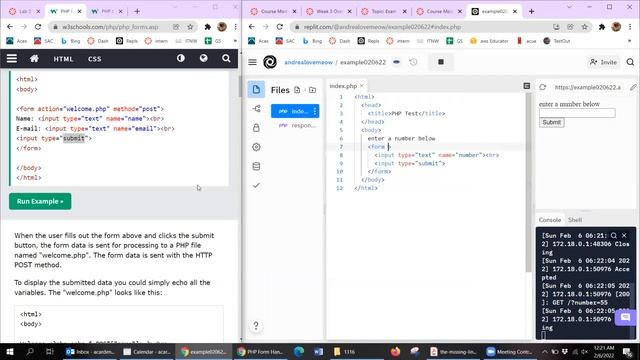Go back in the W3Schools browser window
Image resolution: width=640 pixels, height=360 pixels.
(x=10, y=27)
